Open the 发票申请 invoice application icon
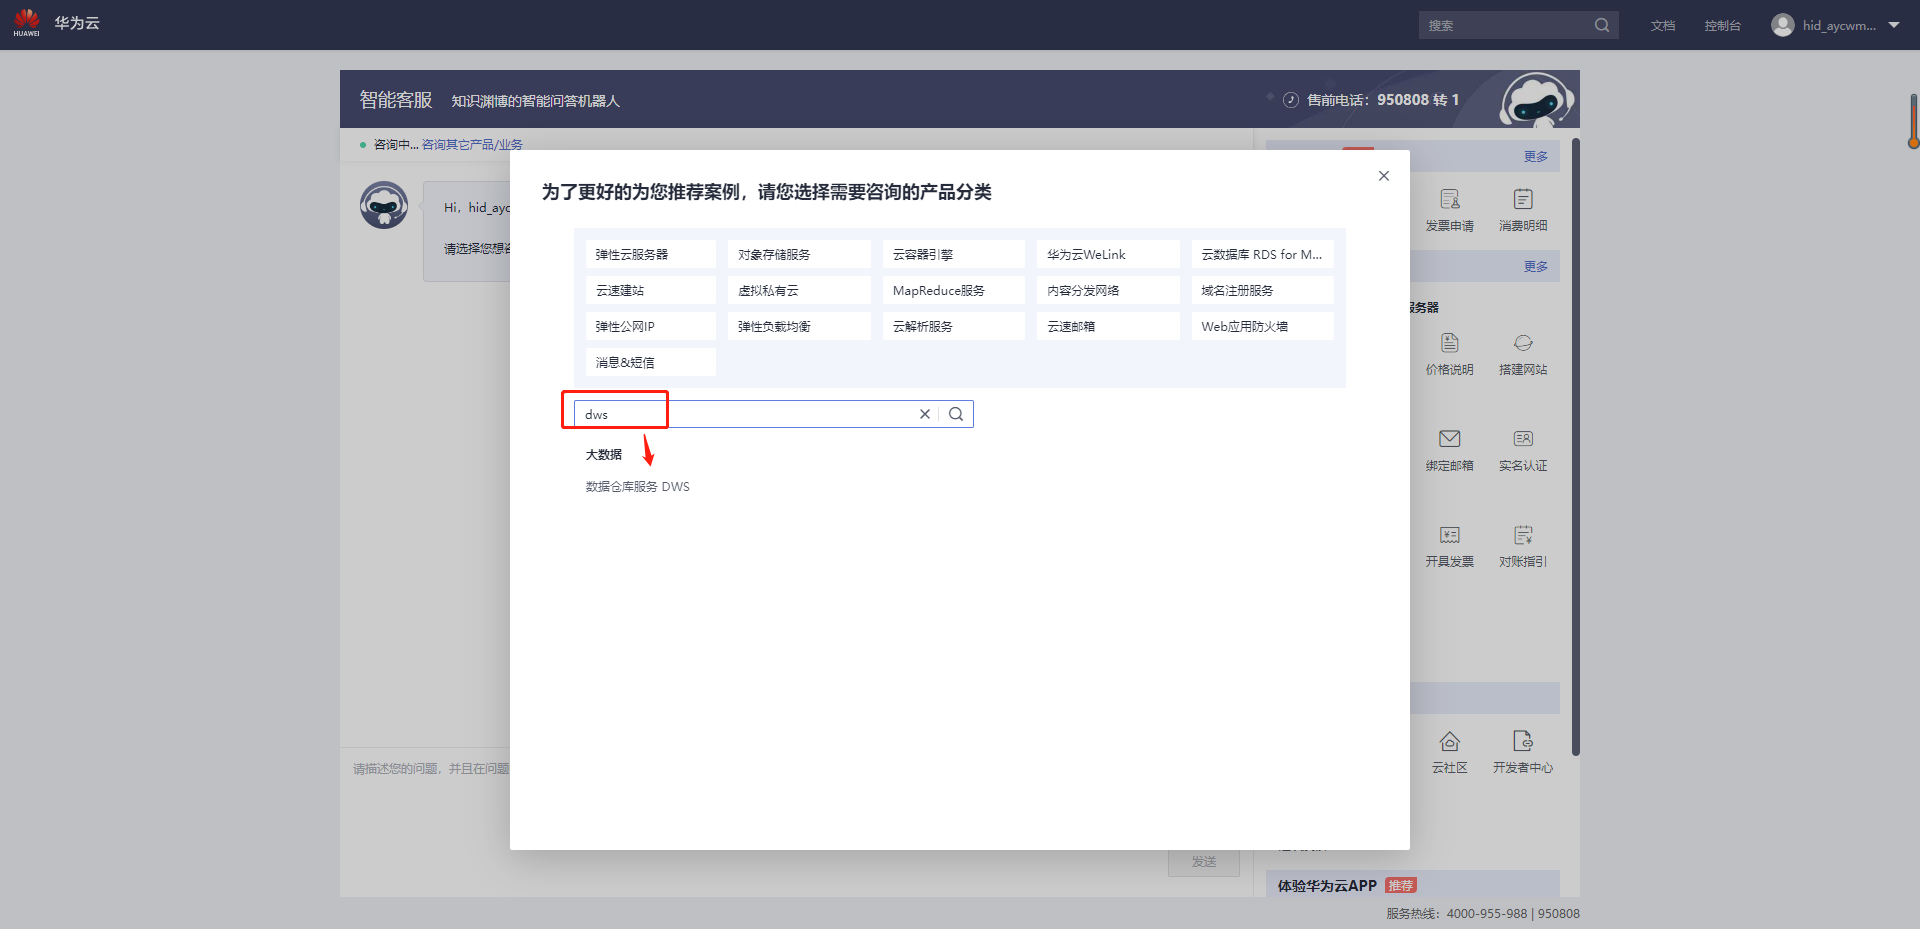 (x=1450, y=208)
